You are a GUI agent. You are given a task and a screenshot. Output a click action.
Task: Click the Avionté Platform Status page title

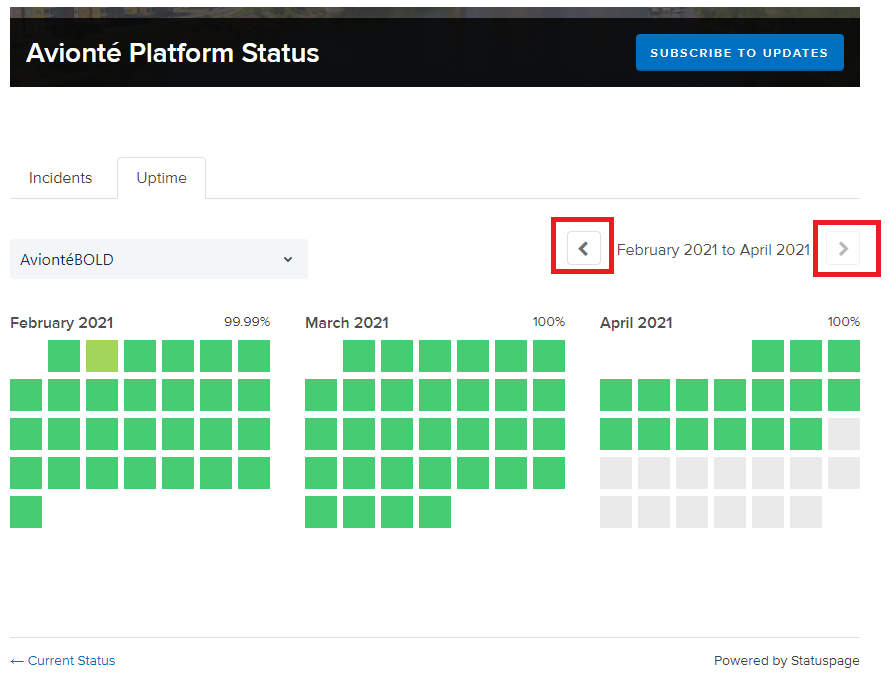[173, 53]
